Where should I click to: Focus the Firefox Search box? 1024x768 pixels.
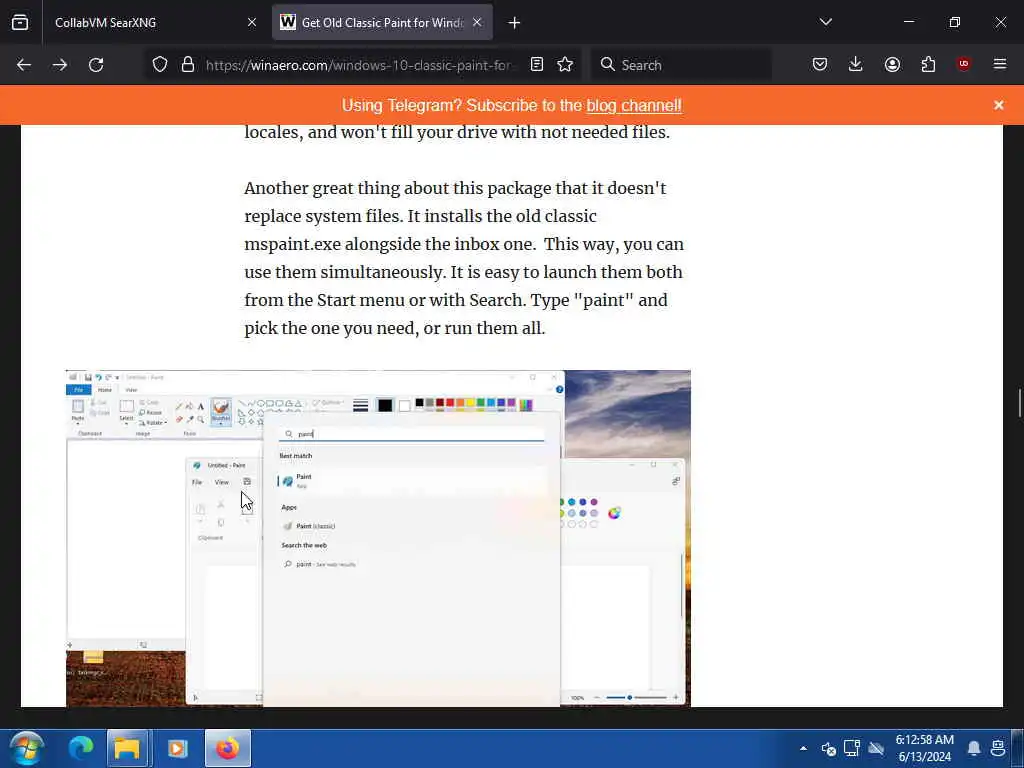(682, 65)
